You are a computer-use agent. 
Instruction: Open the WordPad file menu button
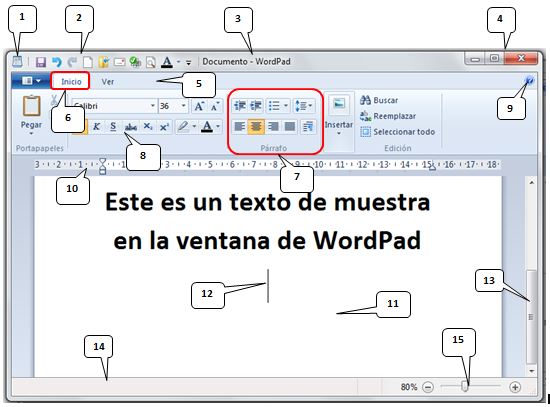coord(30,81)
